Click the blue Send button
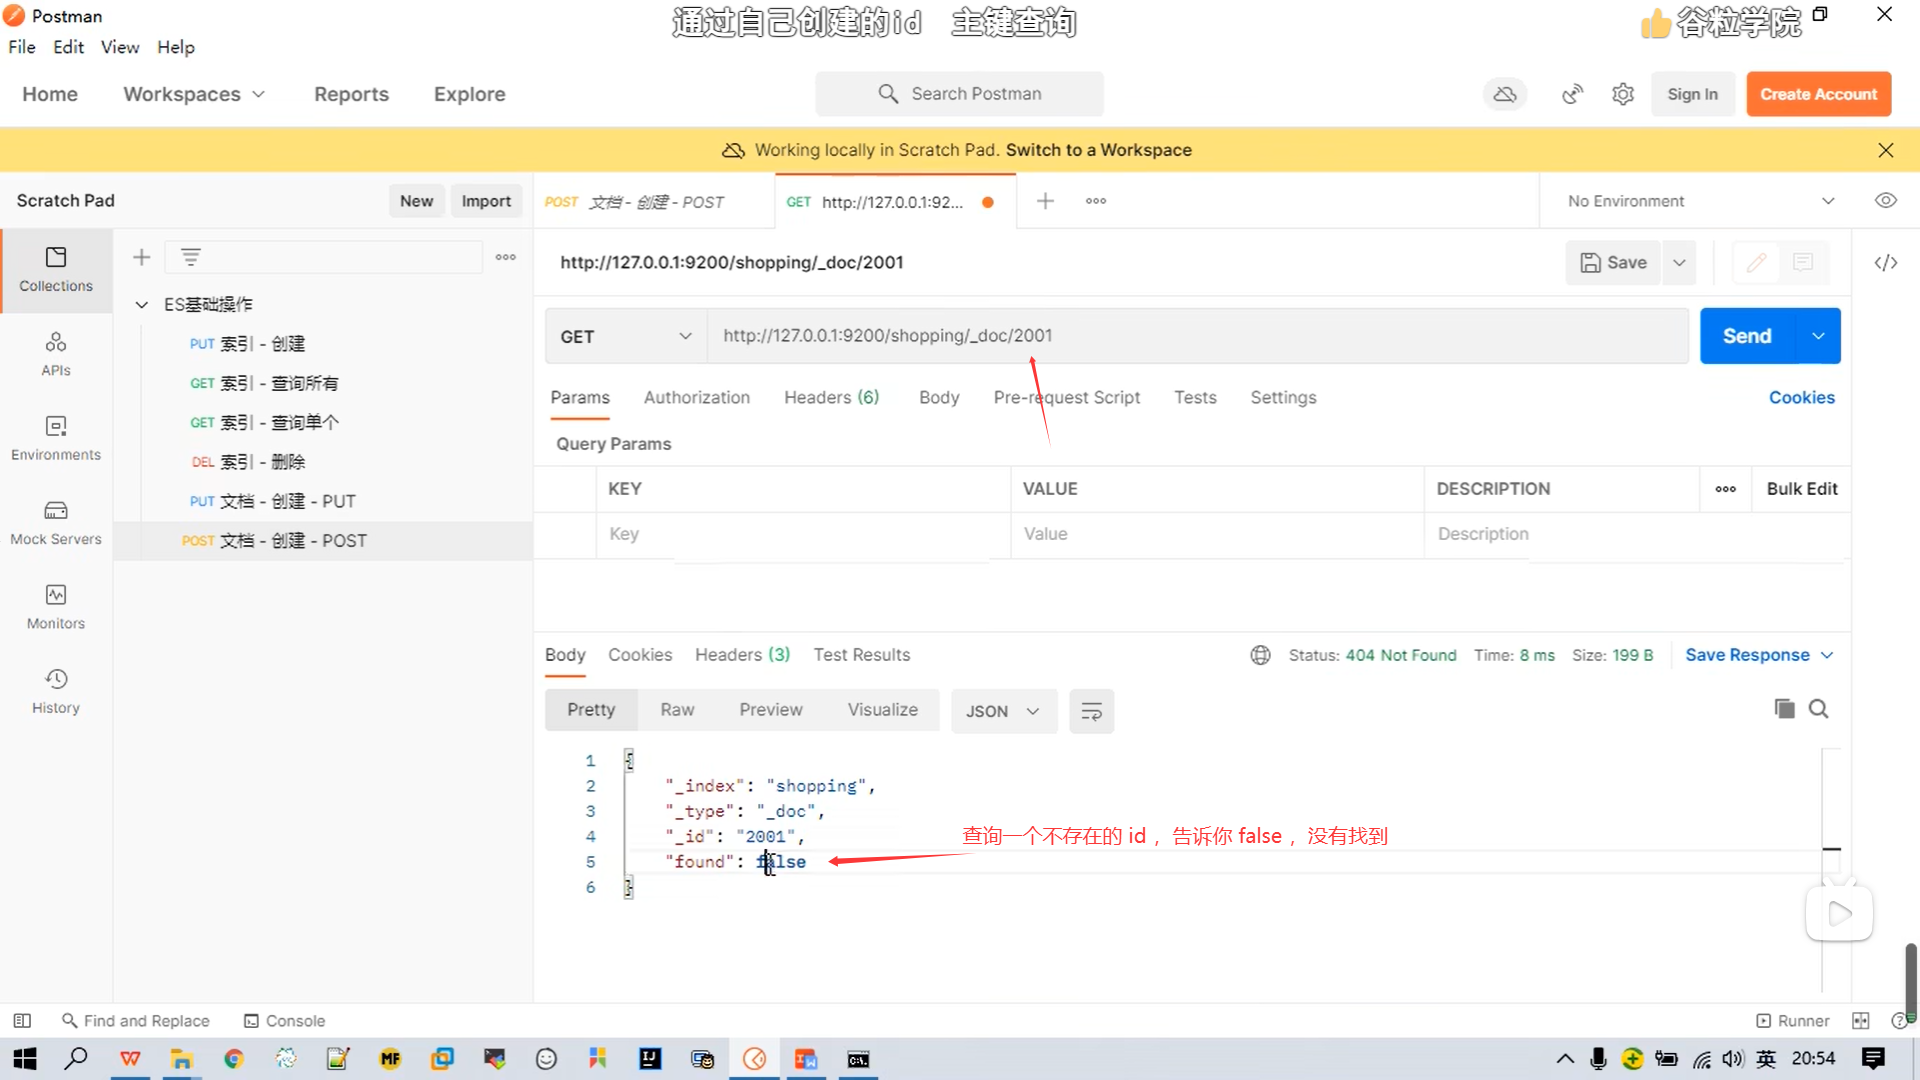1920x1080 pixels. coord(1746,336)
